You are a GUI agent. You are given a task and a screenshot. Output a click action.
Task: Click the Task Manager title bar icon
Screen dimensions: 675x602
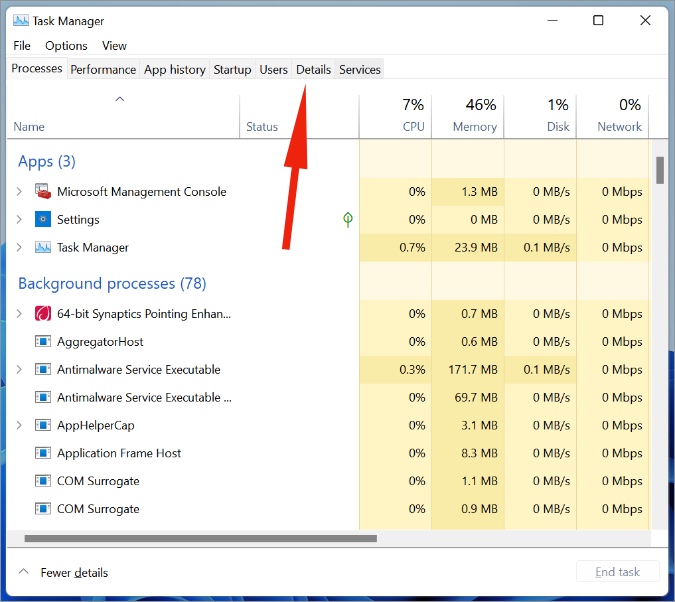[x=21, y=20]
